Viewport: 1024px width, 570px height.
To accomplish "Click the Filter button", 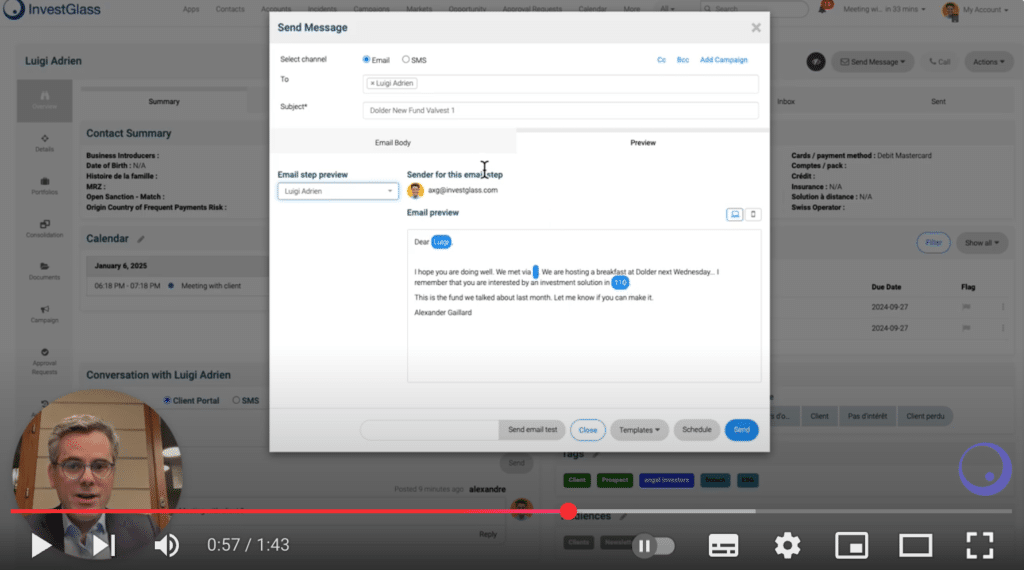I will [933, 243].
